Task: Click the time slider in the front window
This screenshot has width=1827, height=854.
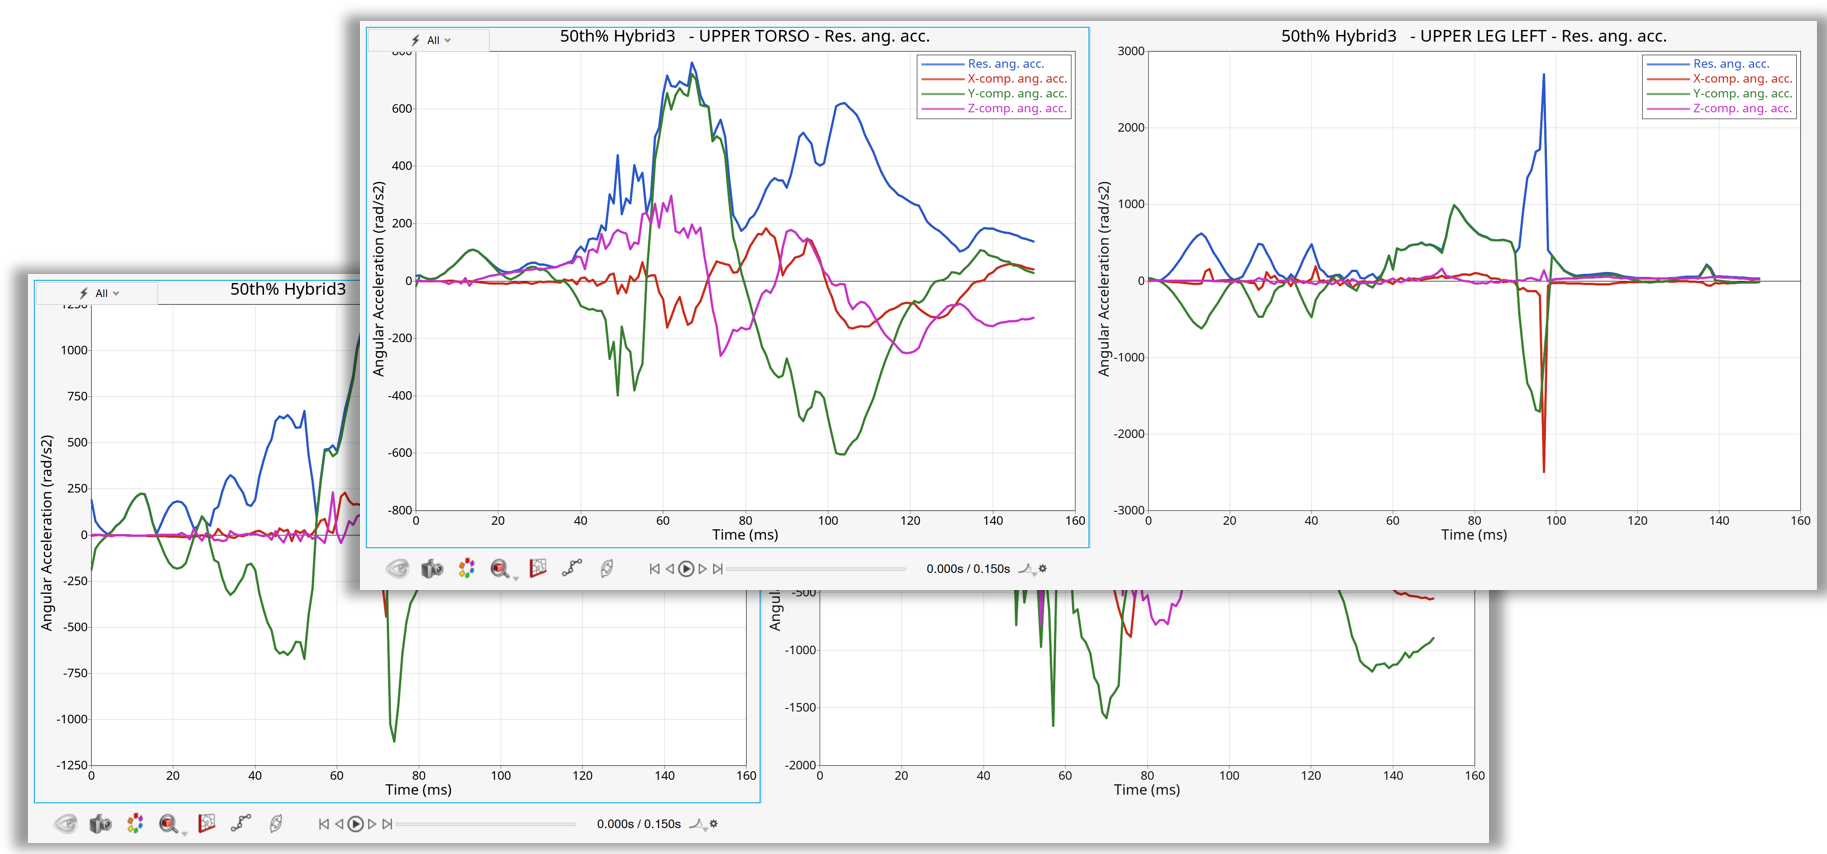Action: pyautogui.click(x=816, y=569)
